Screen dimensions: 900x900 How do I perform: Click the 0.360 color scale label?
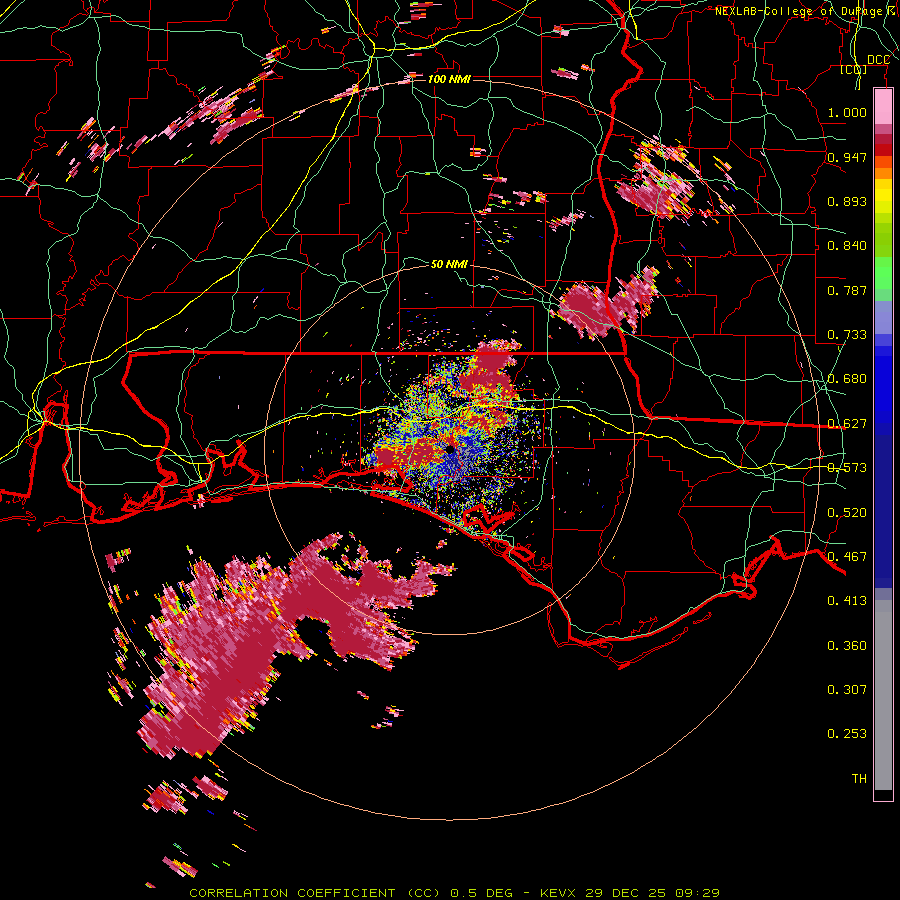pos(847,646)
